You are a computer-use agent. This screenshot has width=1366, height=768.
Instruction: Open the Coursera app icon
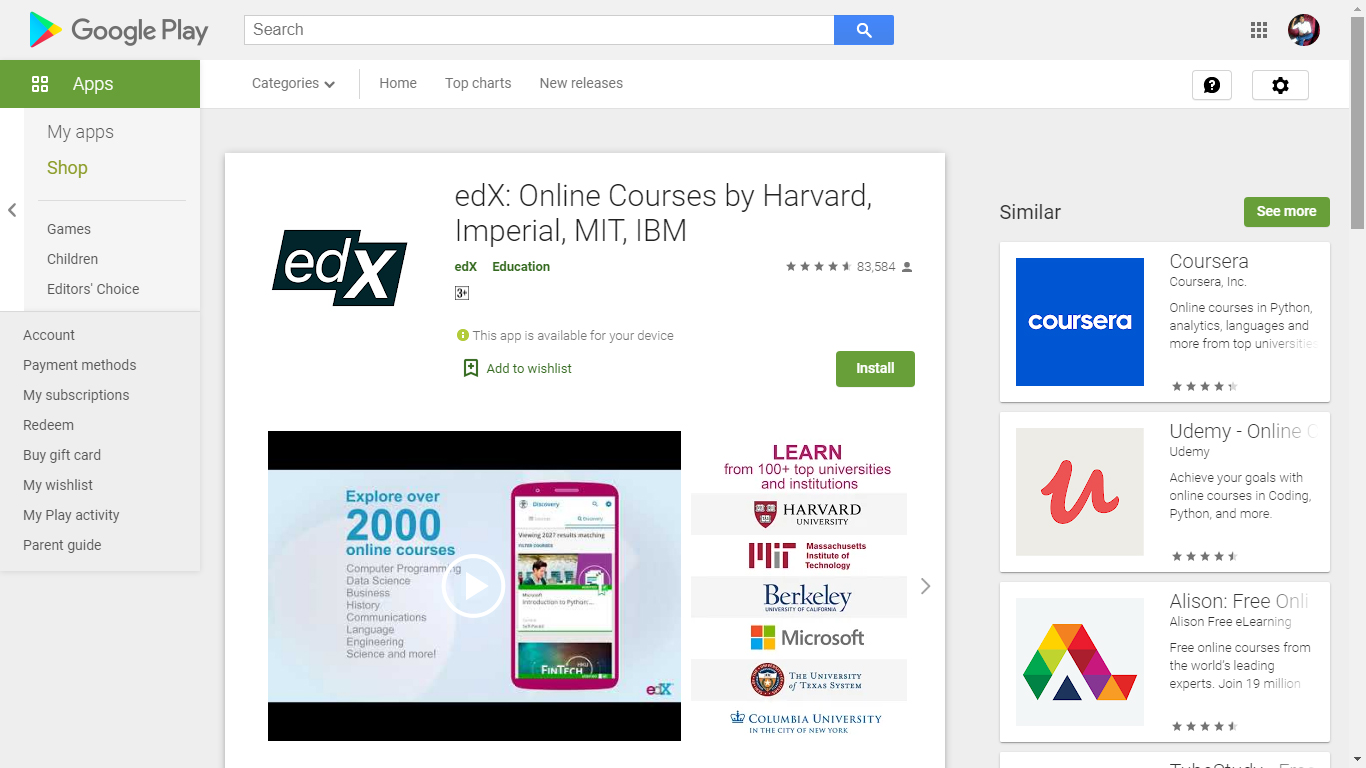1080,322
